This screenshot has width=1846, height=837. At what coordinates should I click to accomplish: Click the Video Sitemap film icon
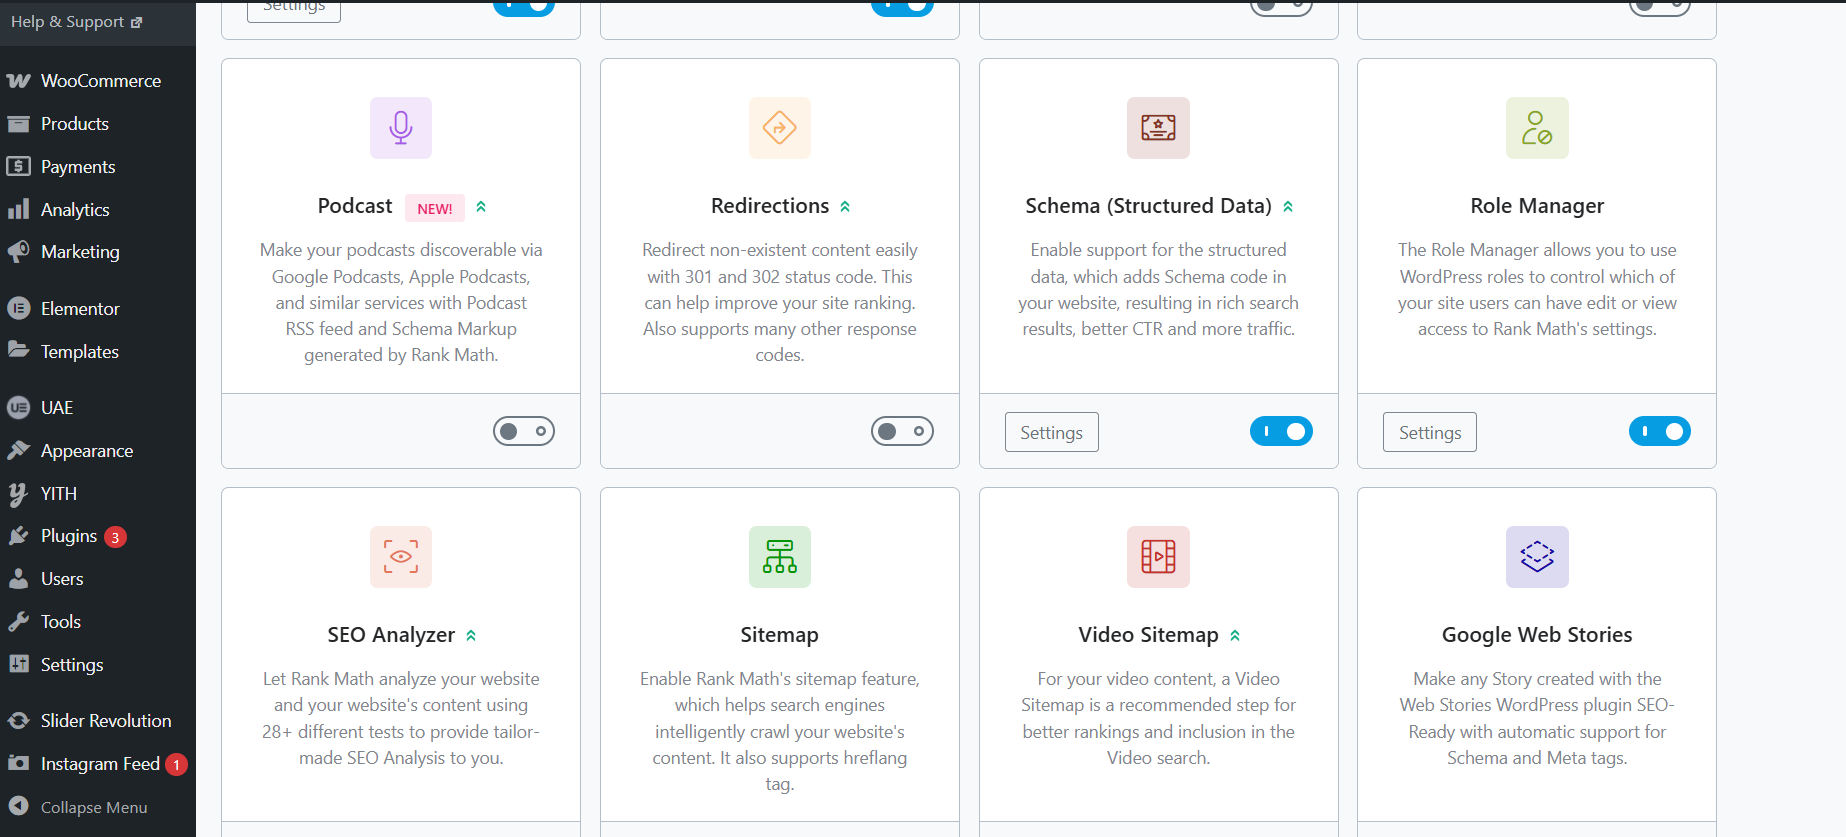(x=1158, y=557)
